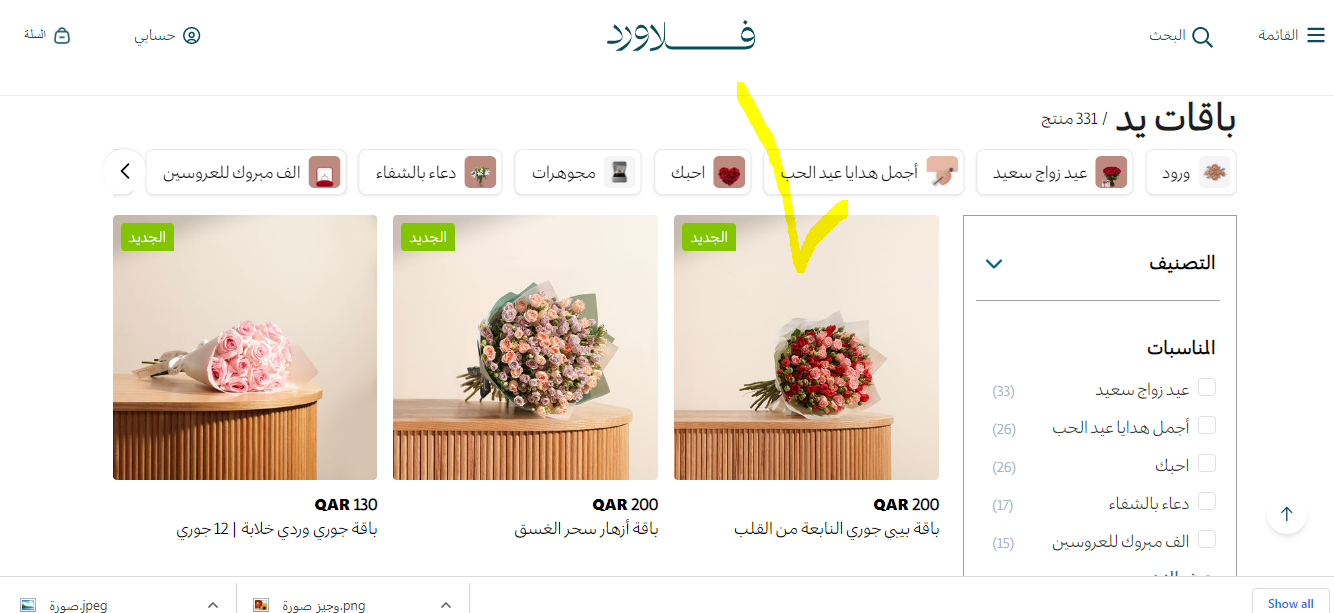This screenshot has height=613, width=1334.
Task: Check the عيد زواج سعيد filter checkbox
Action: click(1207, 387)
